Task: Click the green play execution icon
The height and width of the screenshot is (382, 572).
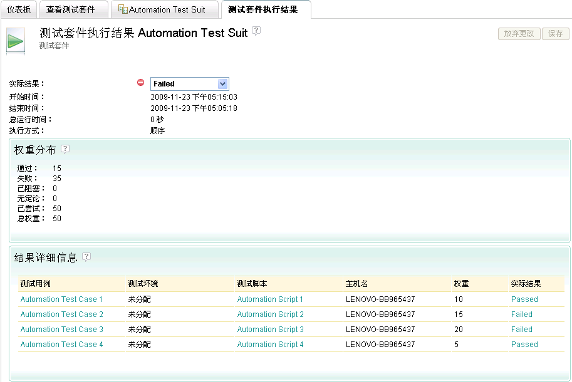Action: tap(15, 41)
